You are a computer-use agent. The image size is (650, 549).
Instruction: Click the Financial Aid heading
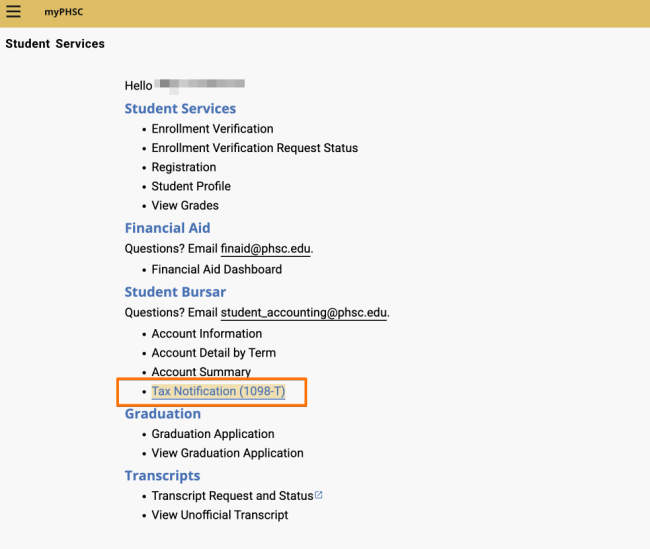(167, 228)
